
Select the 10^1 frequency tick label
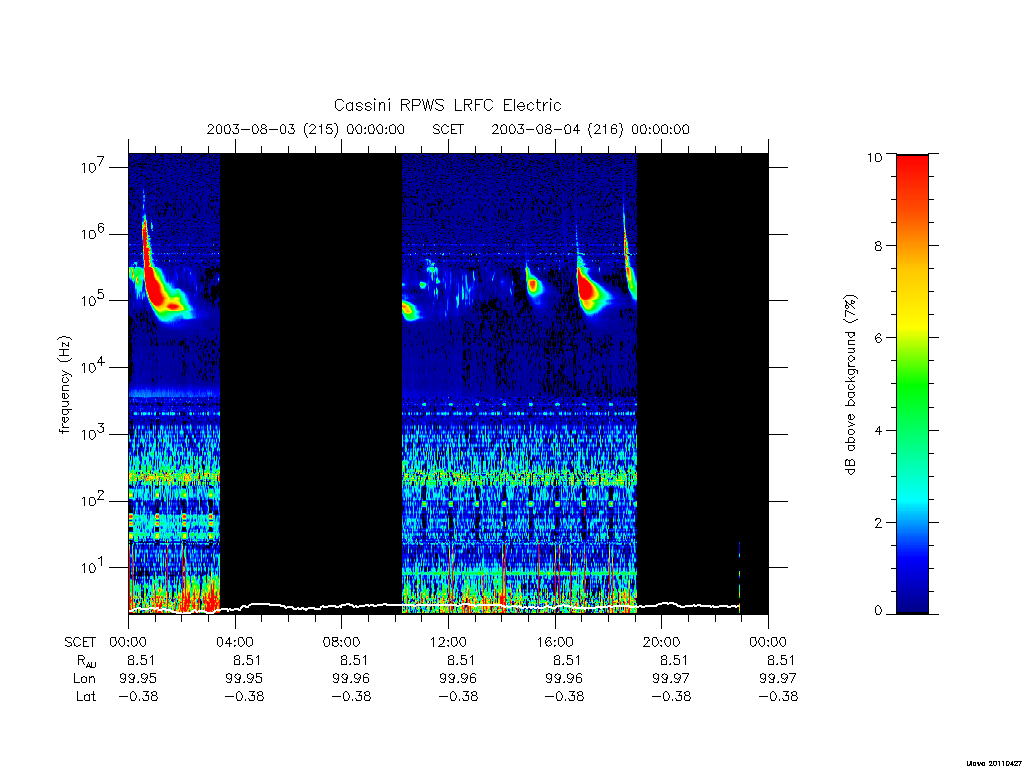tap(93, 566)
